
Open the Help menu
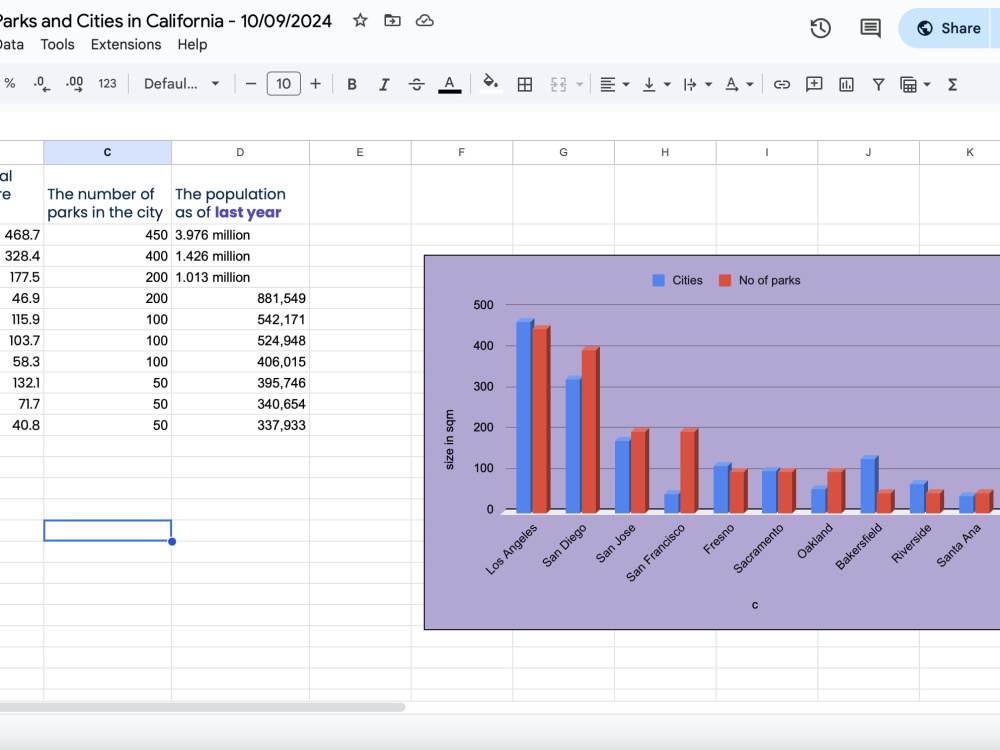point(192,45)
